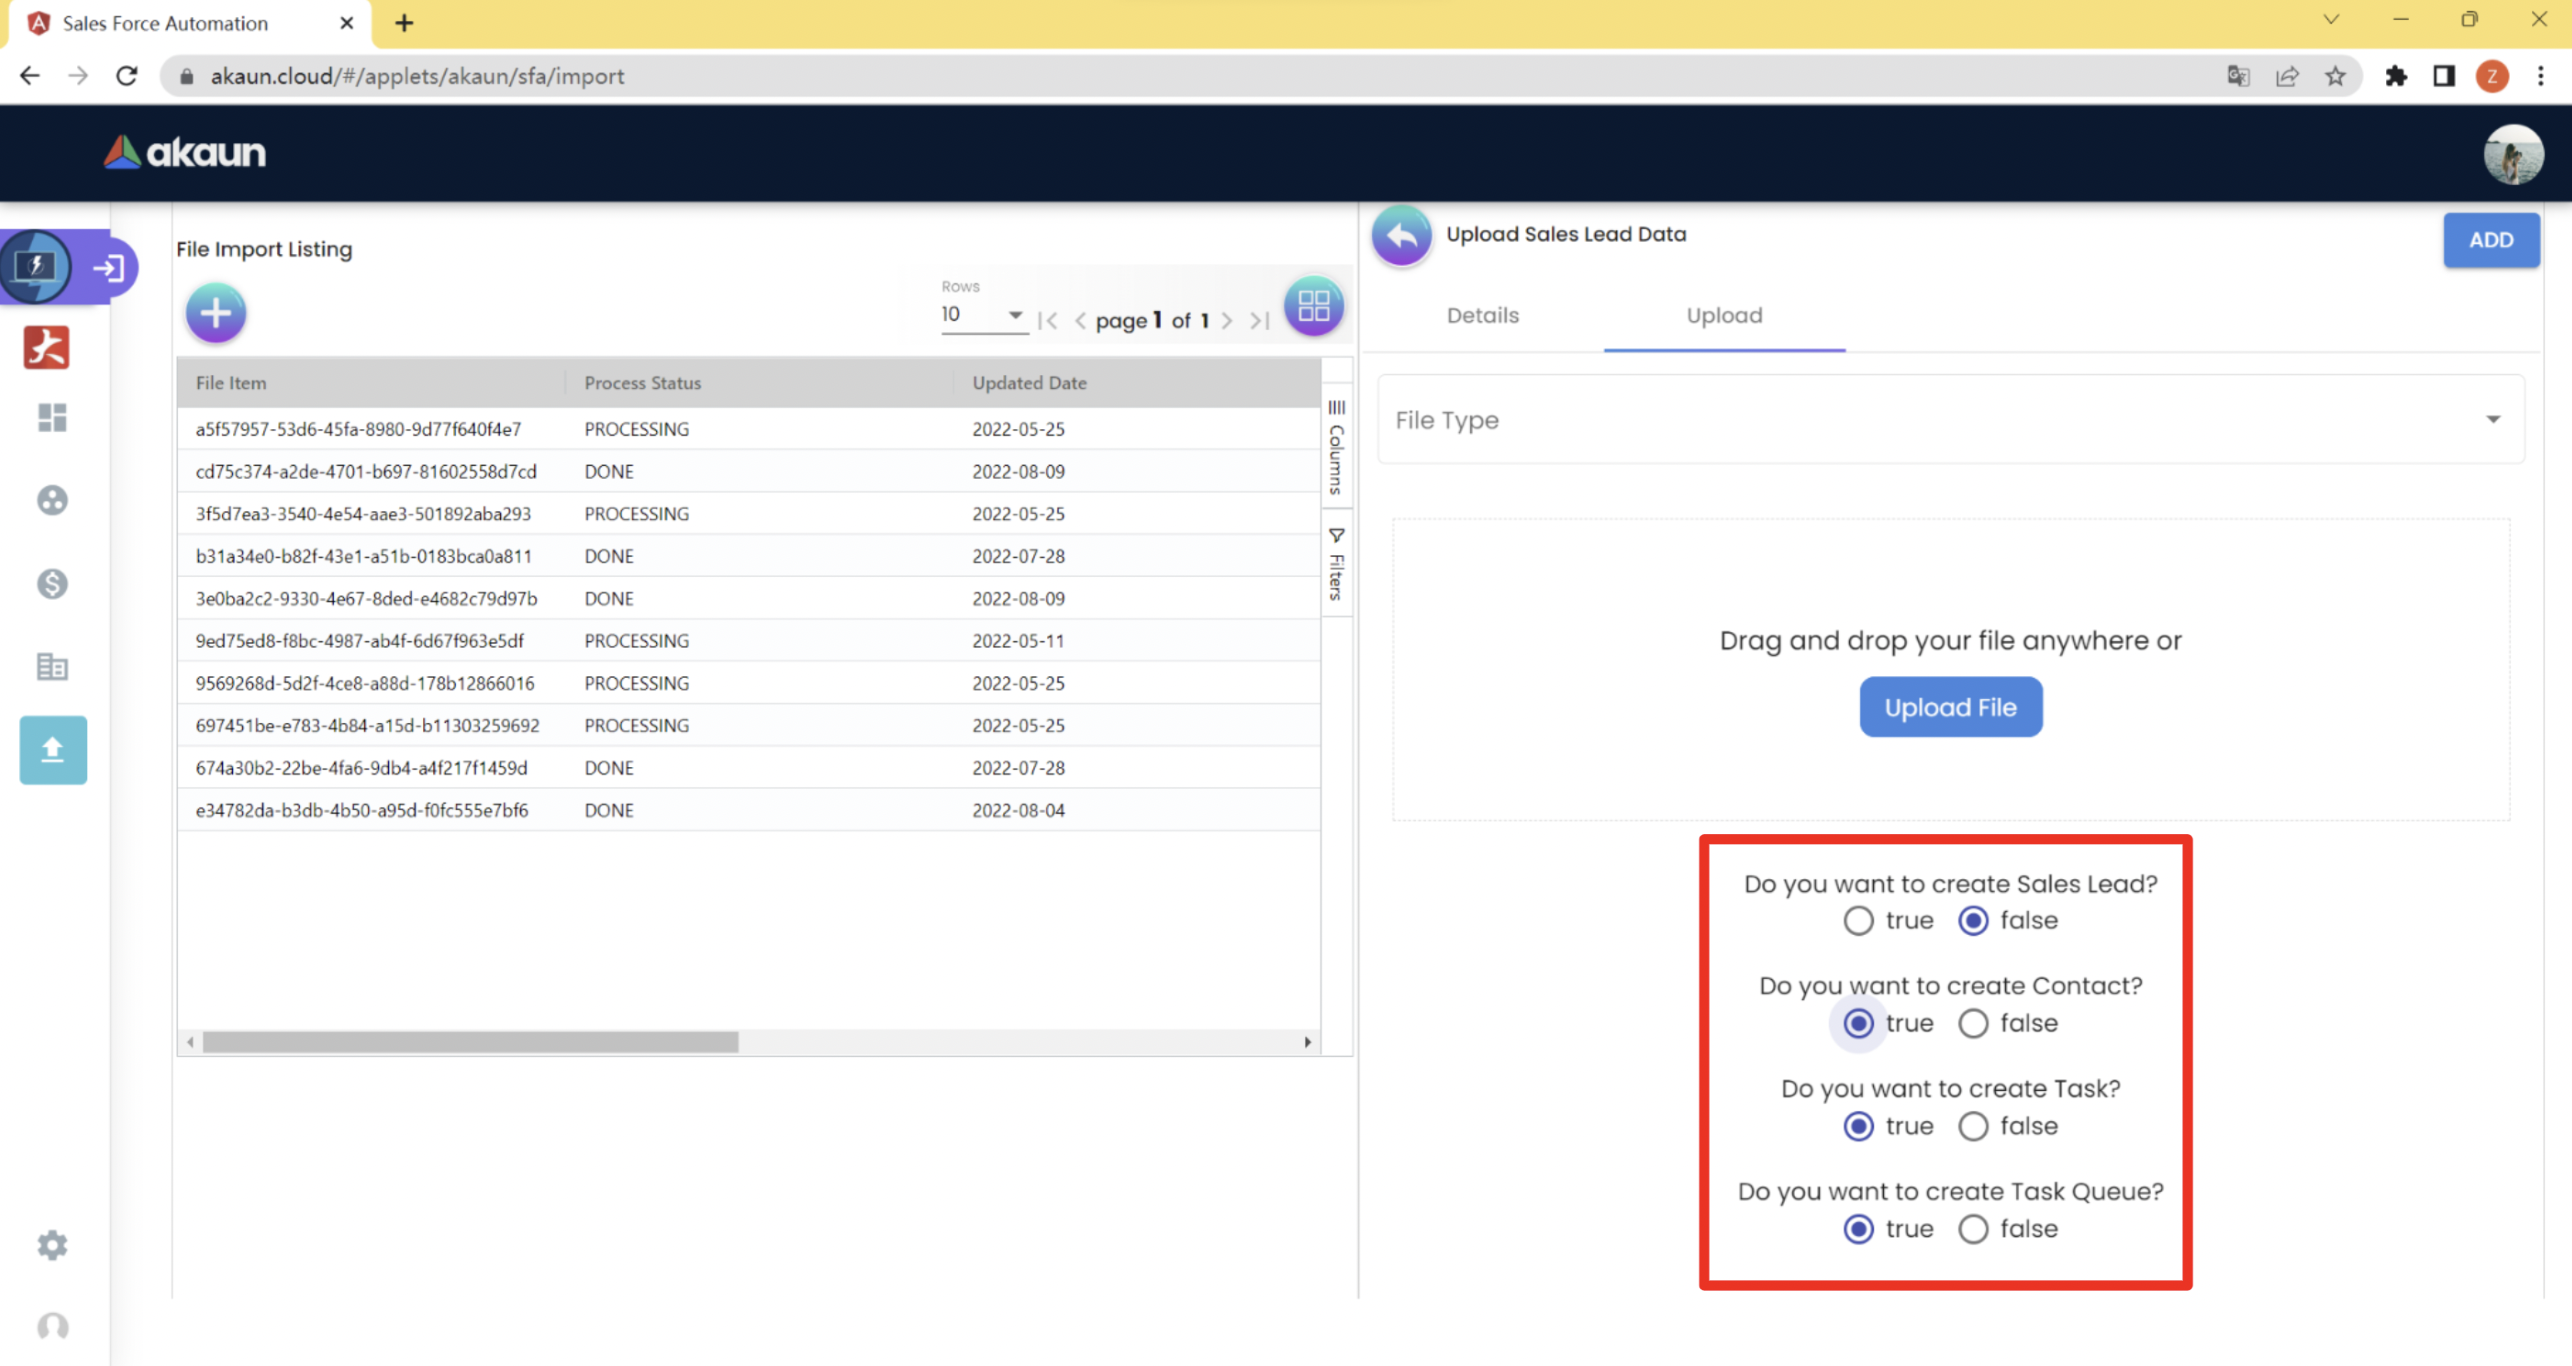Select false for create Contact
The width and height of the screenshot is (2572, 1366).
(1973, 1024)
